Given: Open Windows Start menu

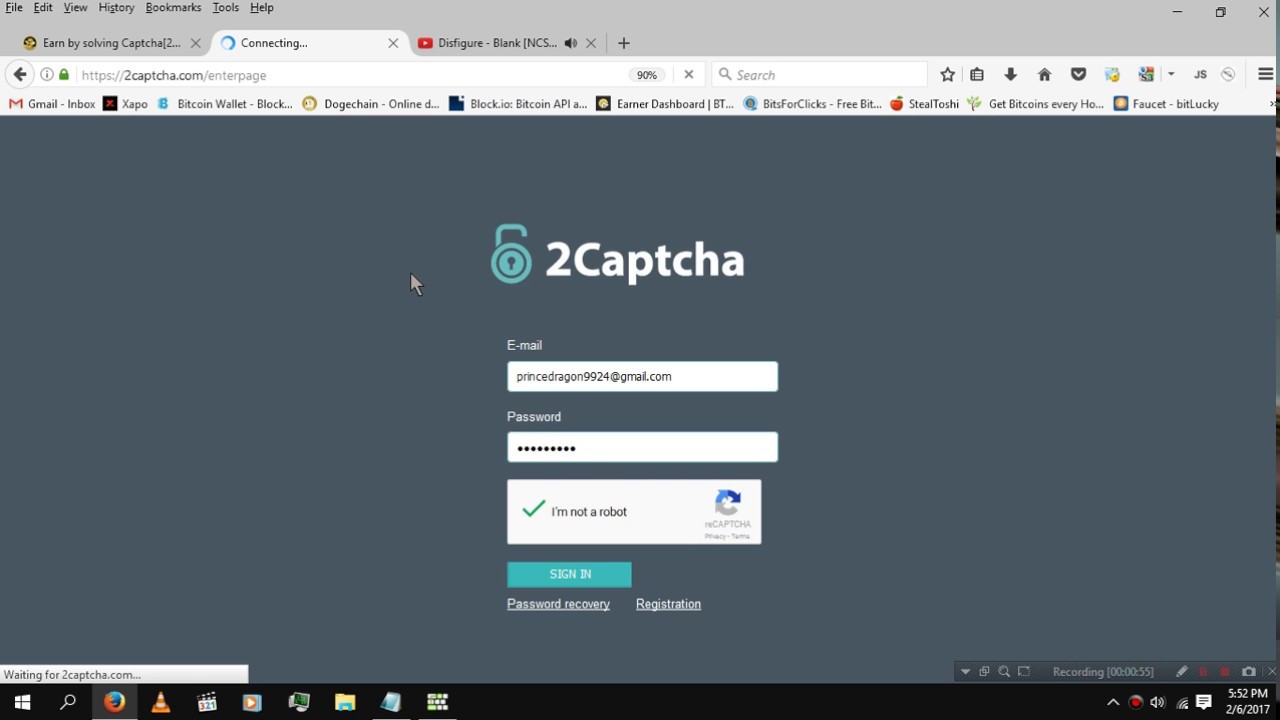Looking at the screenshot, I should tap(22, 702).
